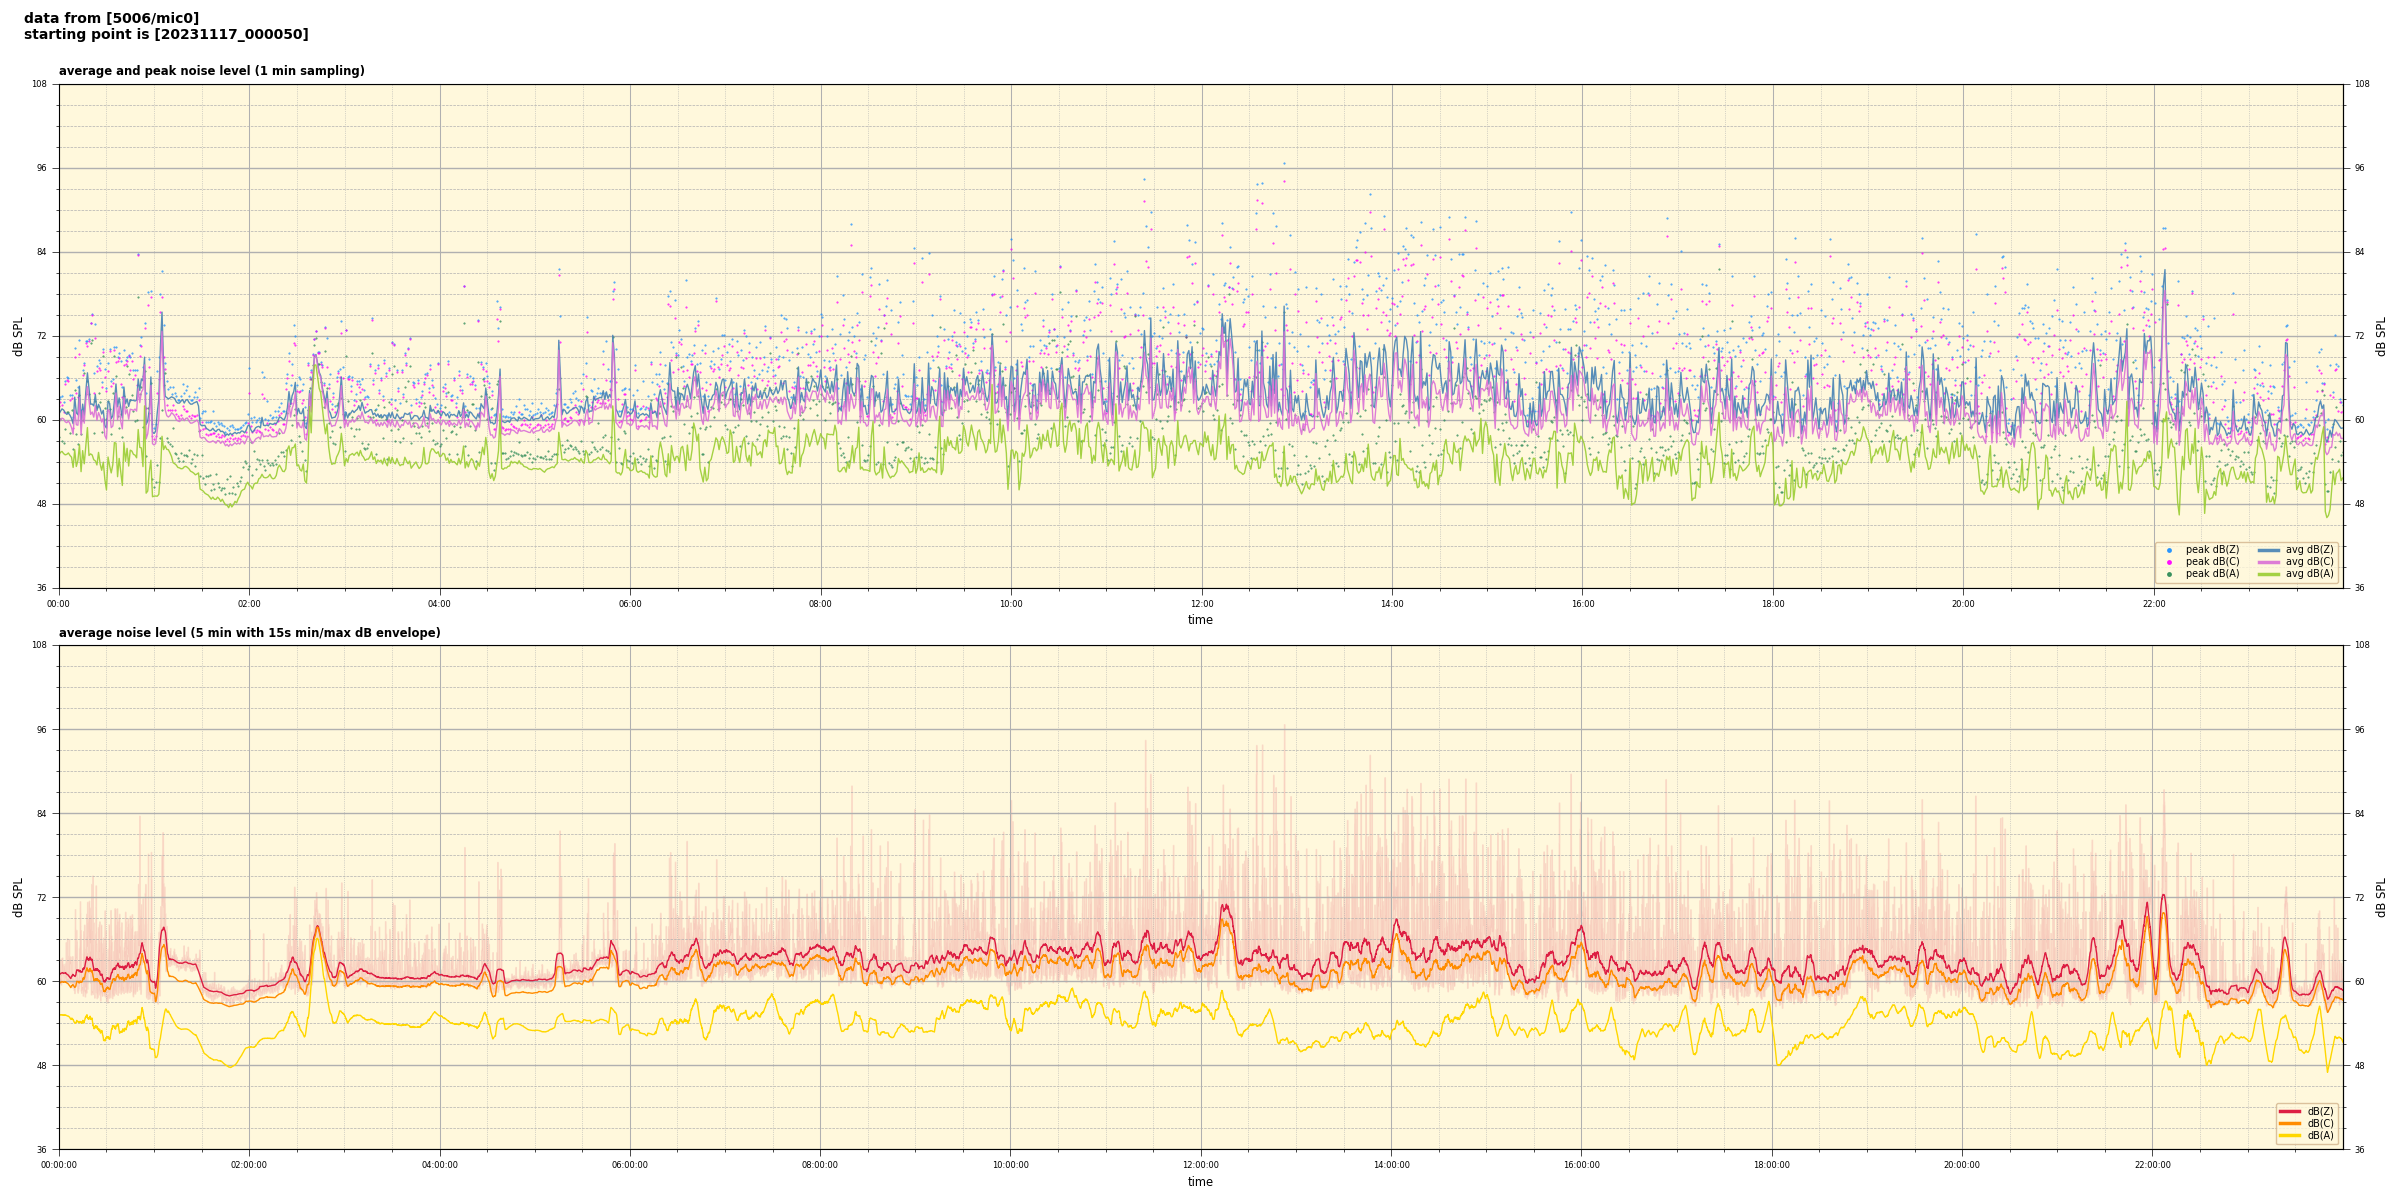The height and width of the screenshot is (1200, 2400).
Task: Click the 18:00:00 tick label on bottom chart
Action: coord(1772,1165)
